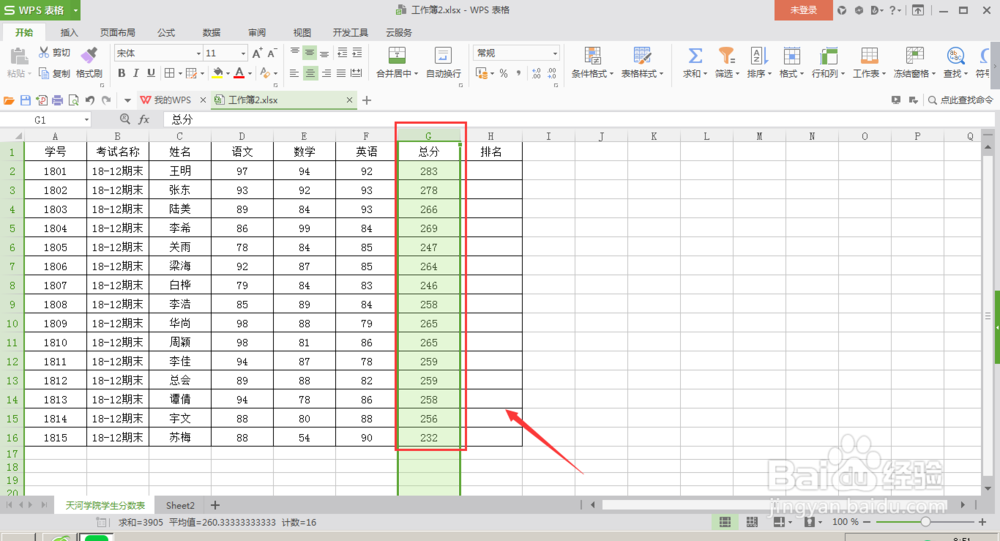Viewport: 1000px width, 541px height.
Task: Expand the quick access toolbar customize arrow
Action: [128, 100]
